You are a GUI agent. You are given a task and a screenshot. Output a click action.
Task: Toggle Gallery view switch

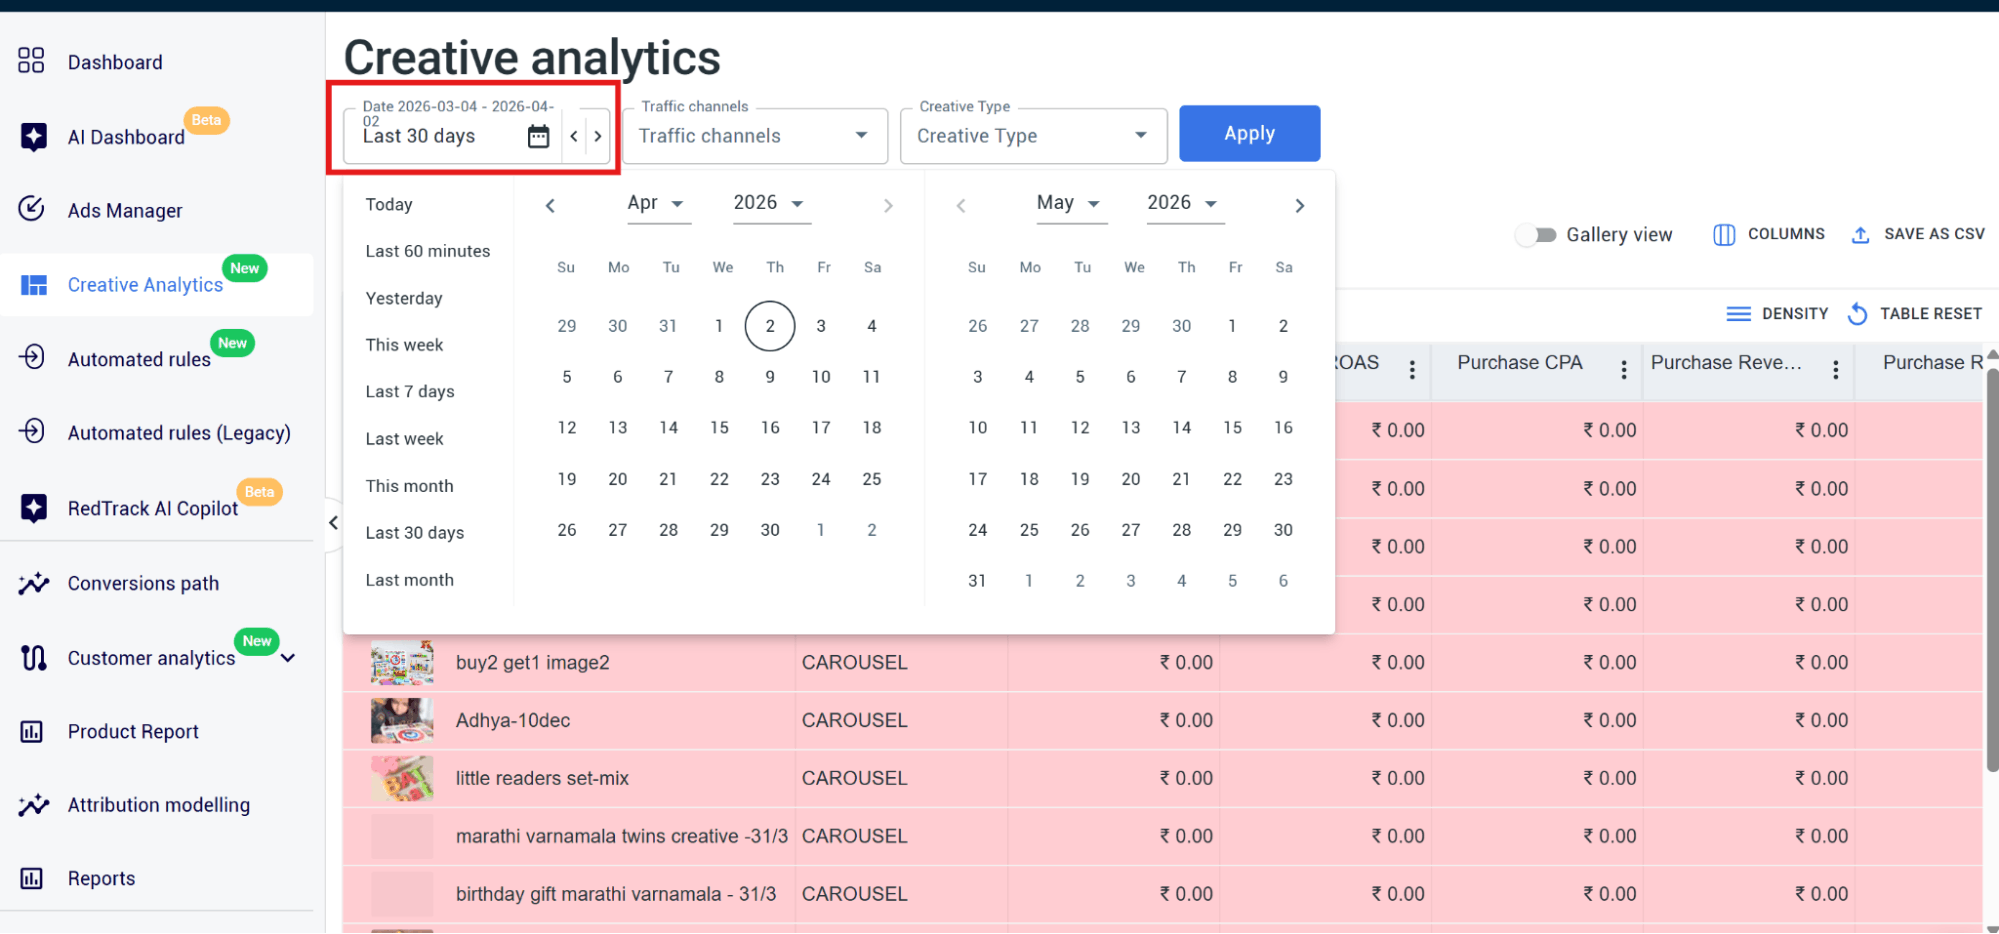pos(1536,235)
